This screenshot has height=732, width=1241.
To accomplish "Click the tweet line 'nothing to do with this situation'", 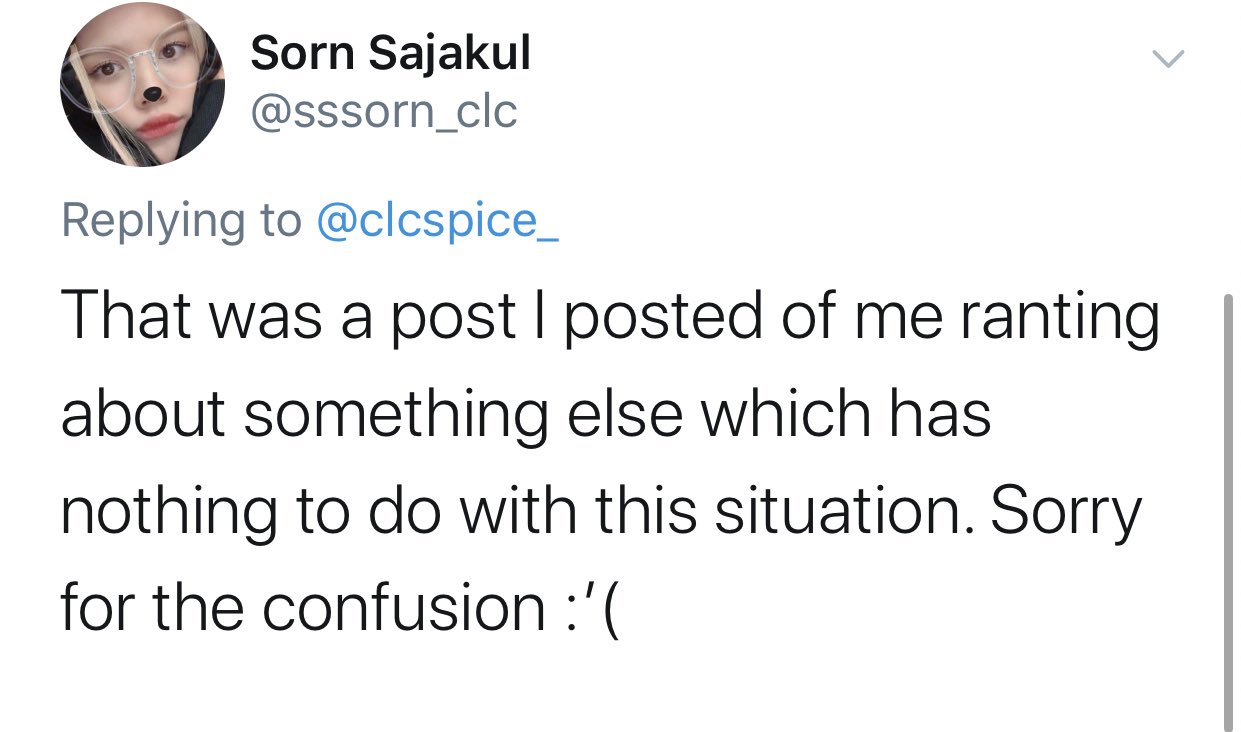I will 601,513.
